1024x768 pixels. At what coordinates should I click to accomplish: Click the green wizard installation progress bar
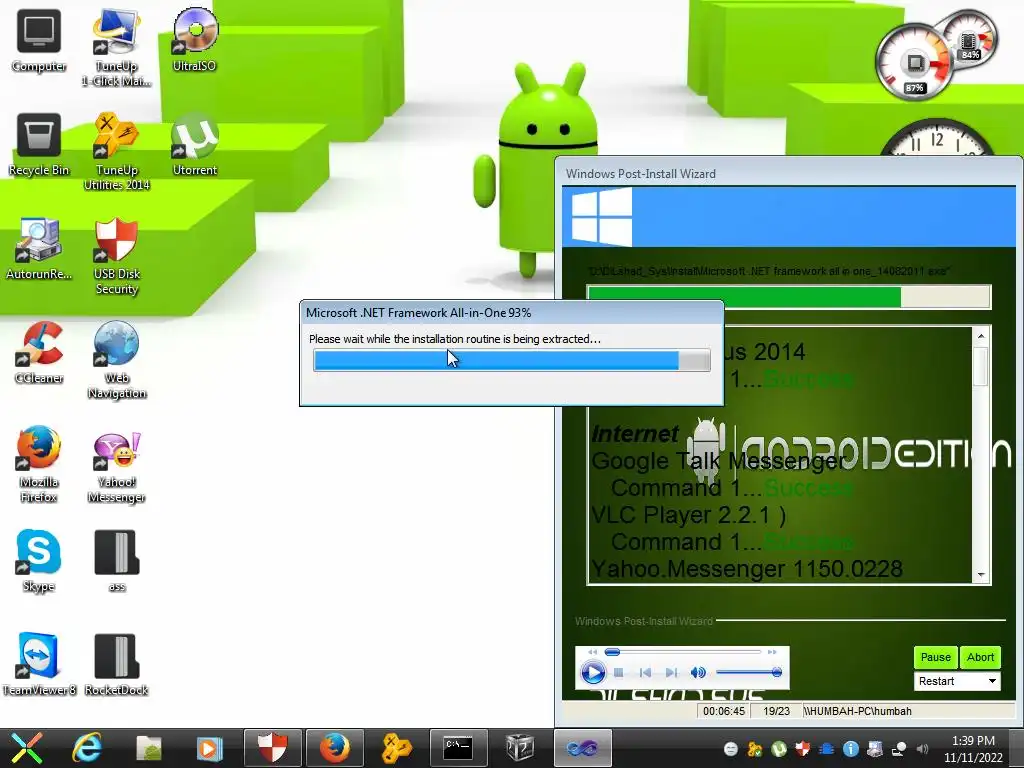coord(789,297)
